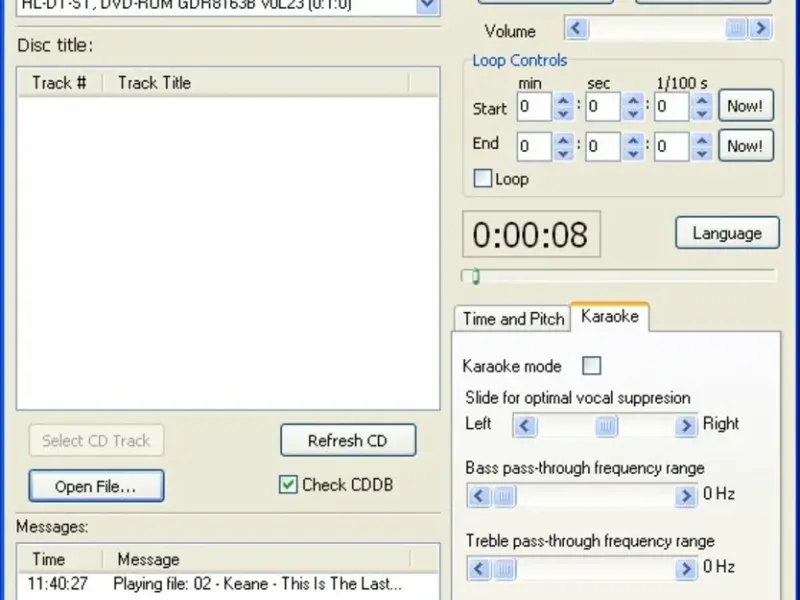
Task: Click the 11:40:27 time entry
Action: [x=58, y=584]
